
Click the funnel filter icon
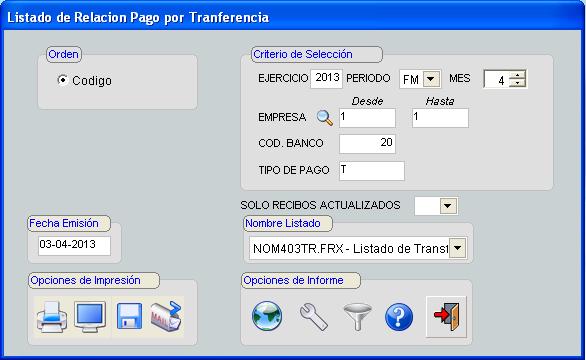click(x=357, y=317)
